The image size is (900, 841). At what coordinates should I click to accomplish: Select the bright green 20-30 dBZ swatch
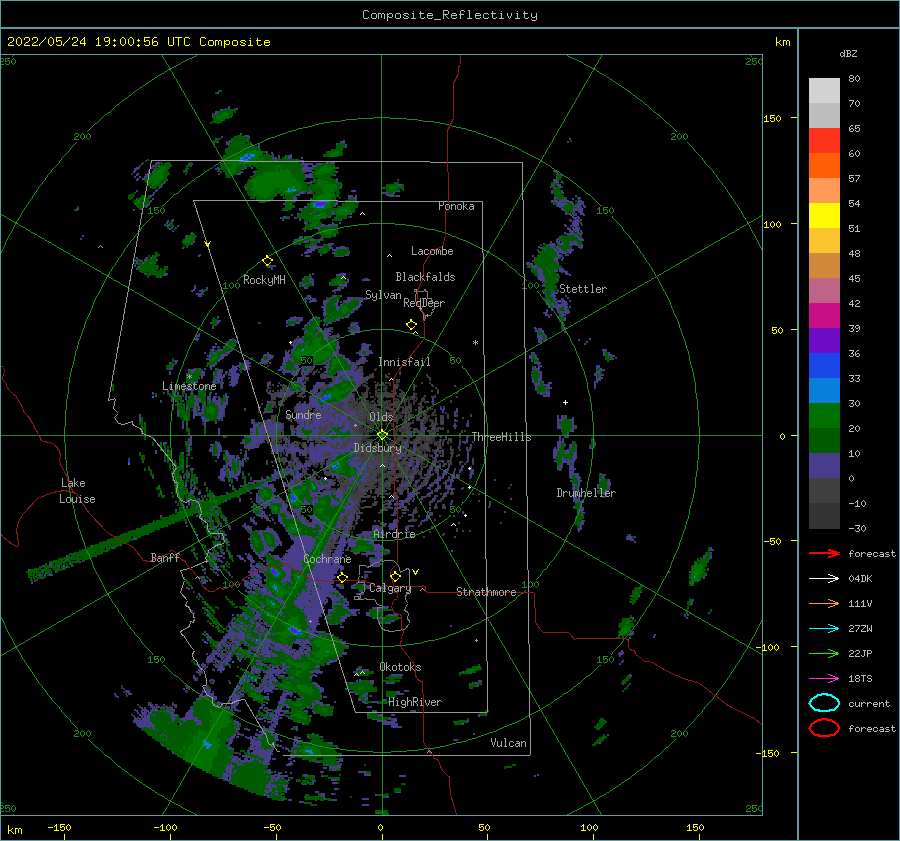[824, 416]
